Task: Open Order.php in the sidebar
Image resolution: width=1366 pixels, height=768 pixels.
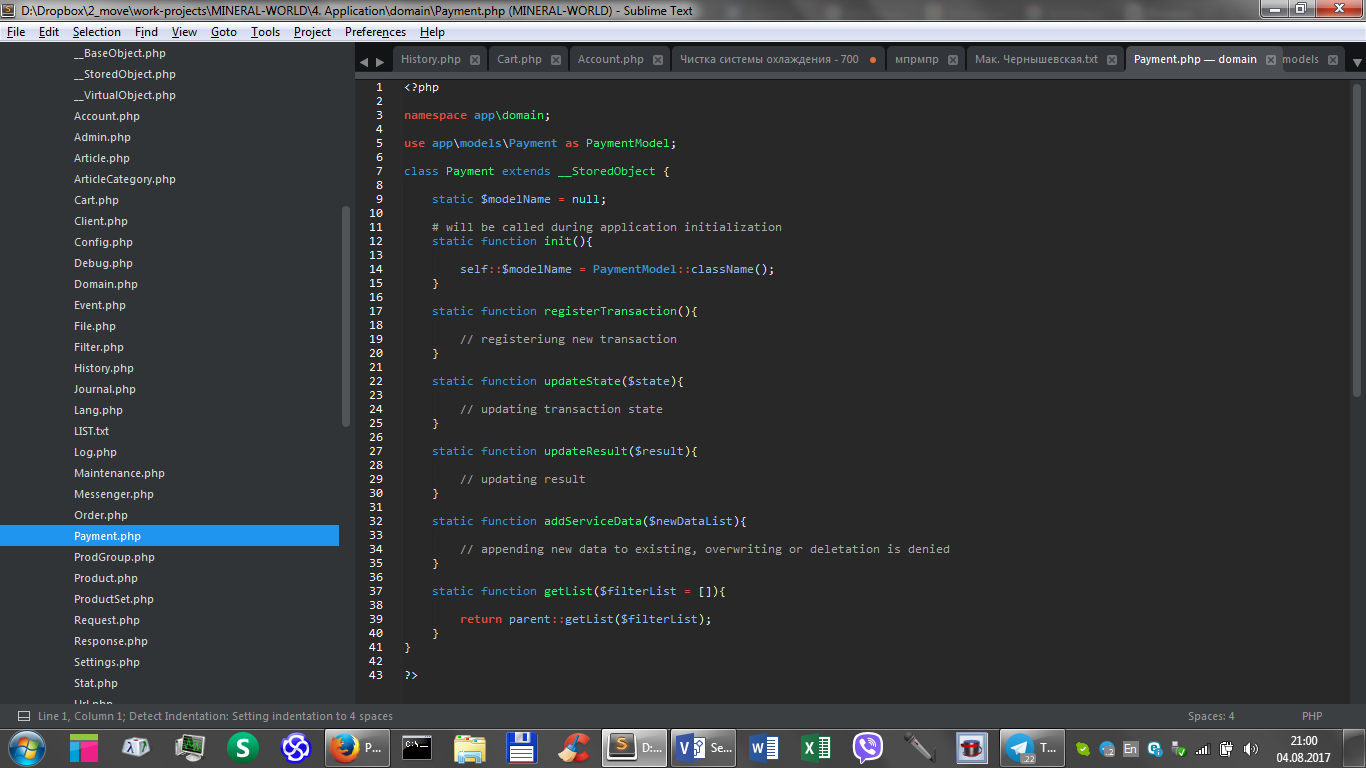Action: click(101, 515)
